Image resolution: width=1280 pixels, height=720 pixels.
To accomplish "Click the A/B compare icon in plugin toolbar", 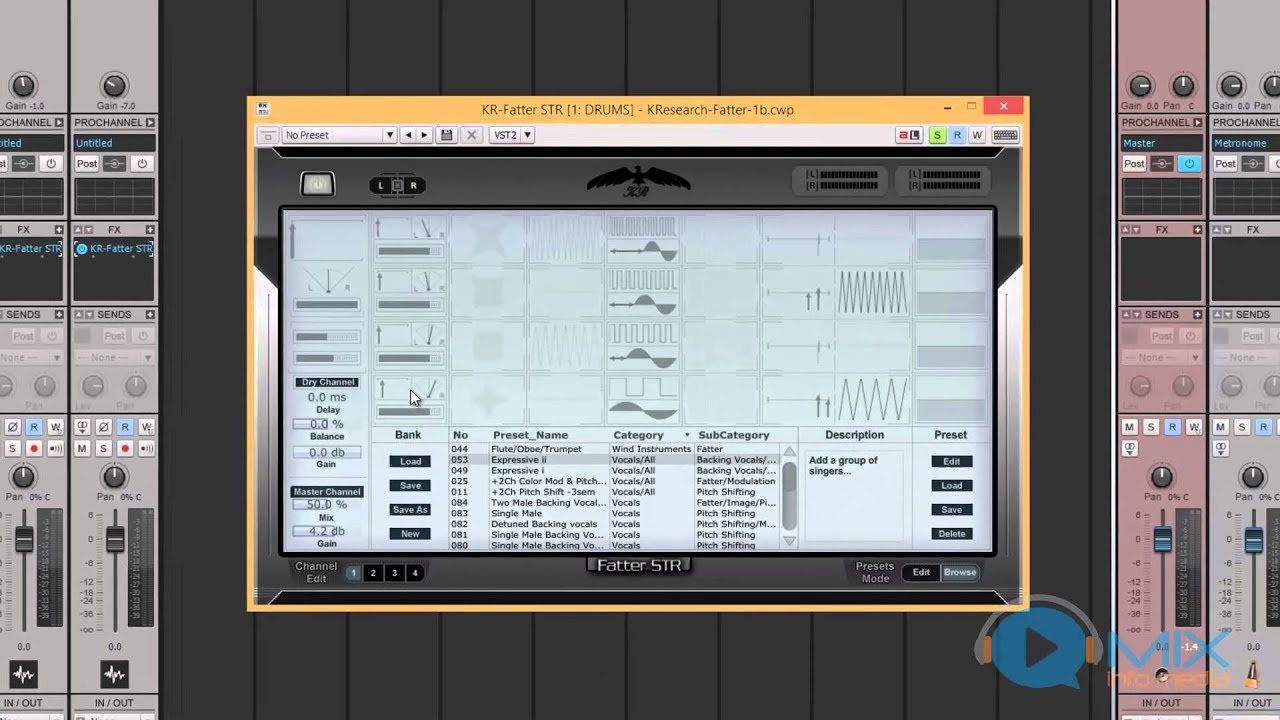I will click(909, 135).
